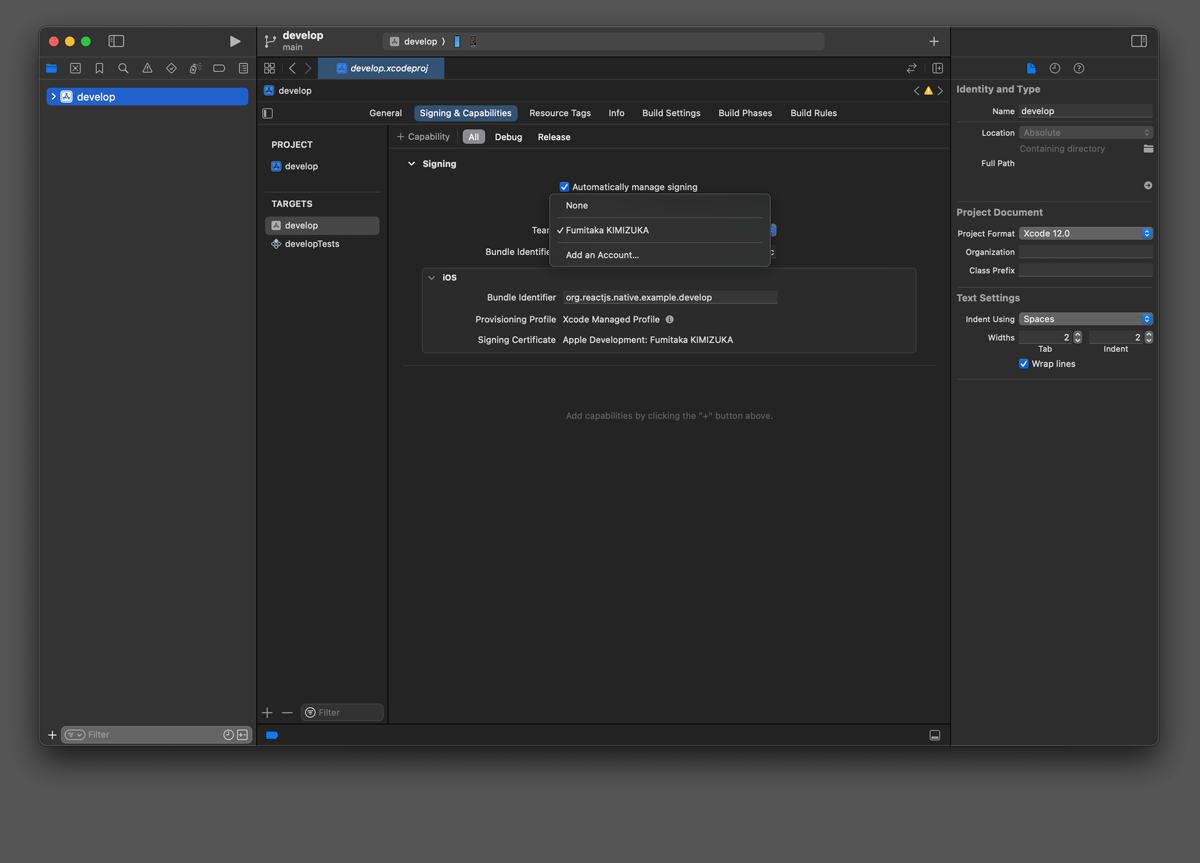The image size is (1200, 863).
Task: Toggle the inspector panel in toolbar
Action: point(1139,41)
